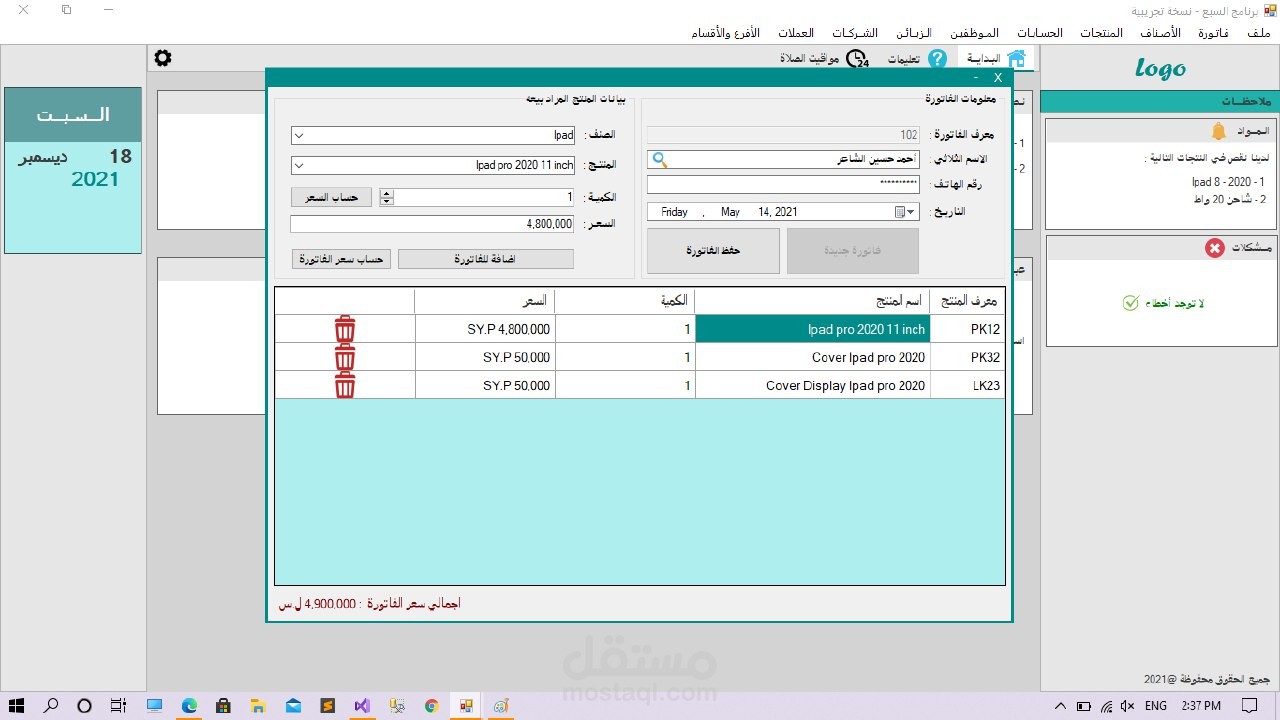Open the date picker dropdown arrow
The image size is (1280, 720).
point(912,212)
